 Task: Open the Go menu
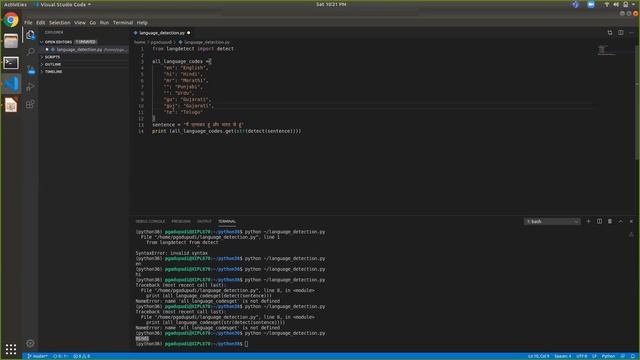pyautogui.click(x=93, y=23)
